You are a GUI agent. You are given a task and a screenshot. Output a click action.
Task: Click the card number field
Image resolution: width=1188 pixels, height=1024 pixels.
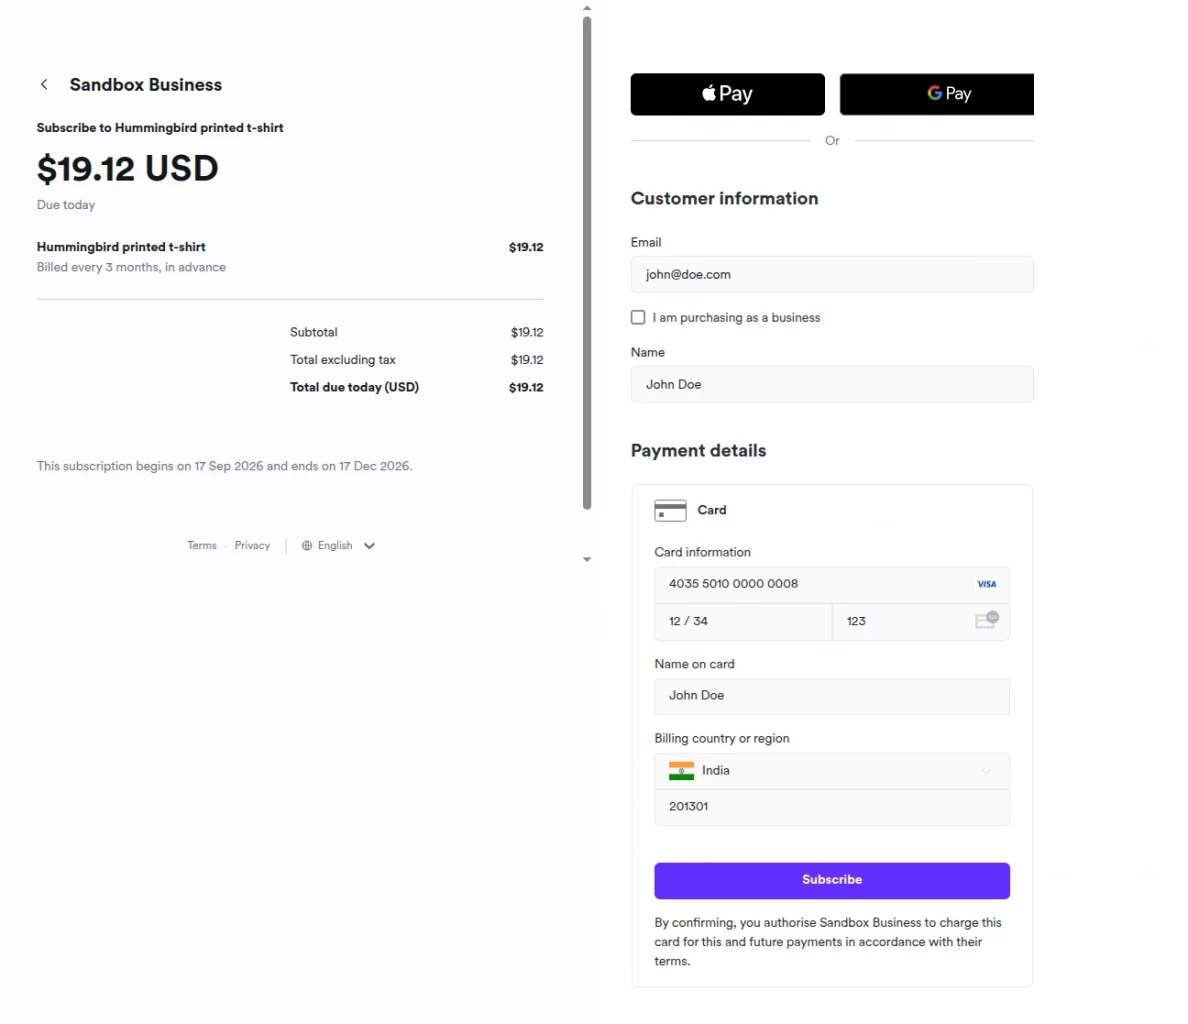pos(832,584)
